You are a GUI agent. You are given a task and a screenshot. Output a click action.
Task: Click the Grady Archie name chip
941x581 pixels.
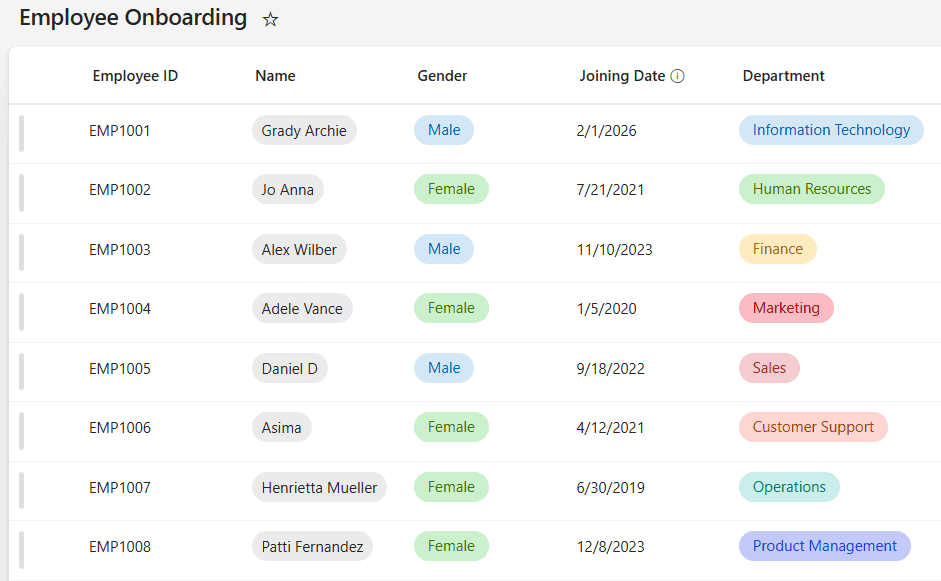[x=304, y=130]
